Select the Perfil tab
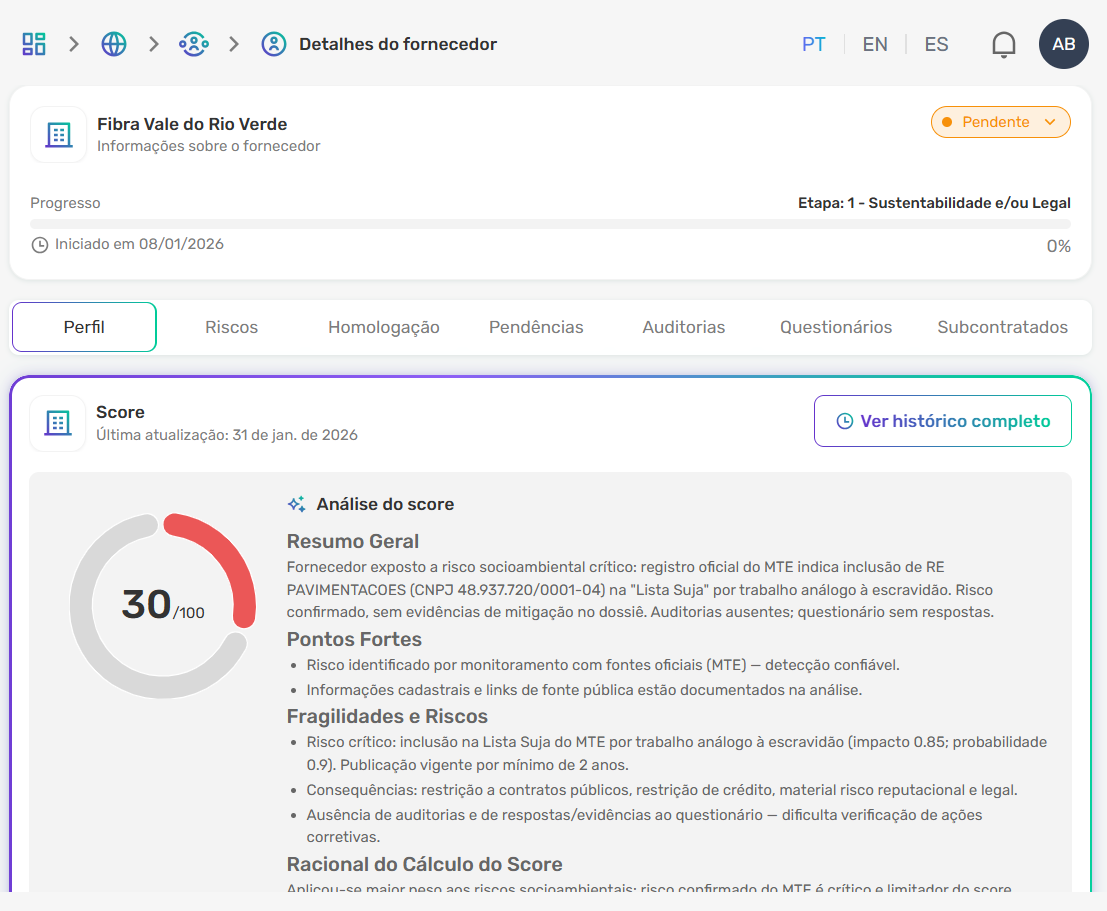 point(84,327)
